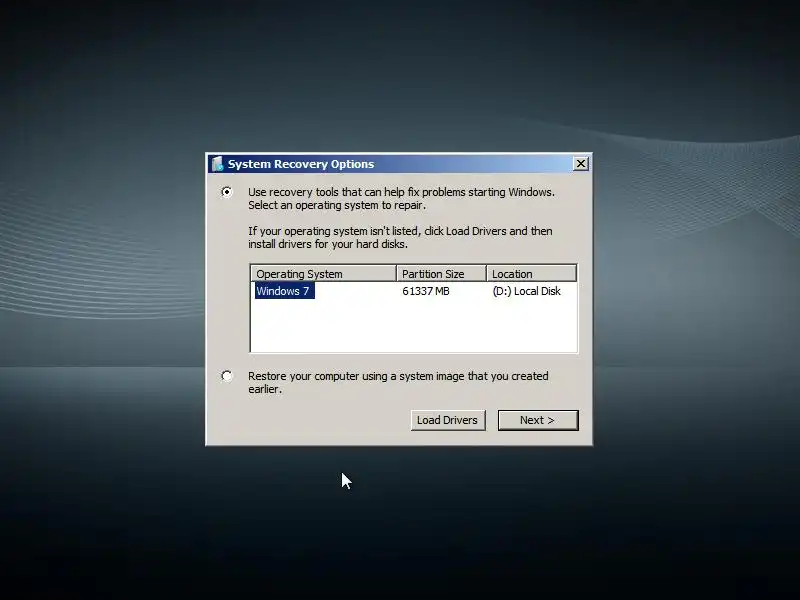Click the Location column header
The height and width of the screenshot is (600, 800).
(532, 273)
